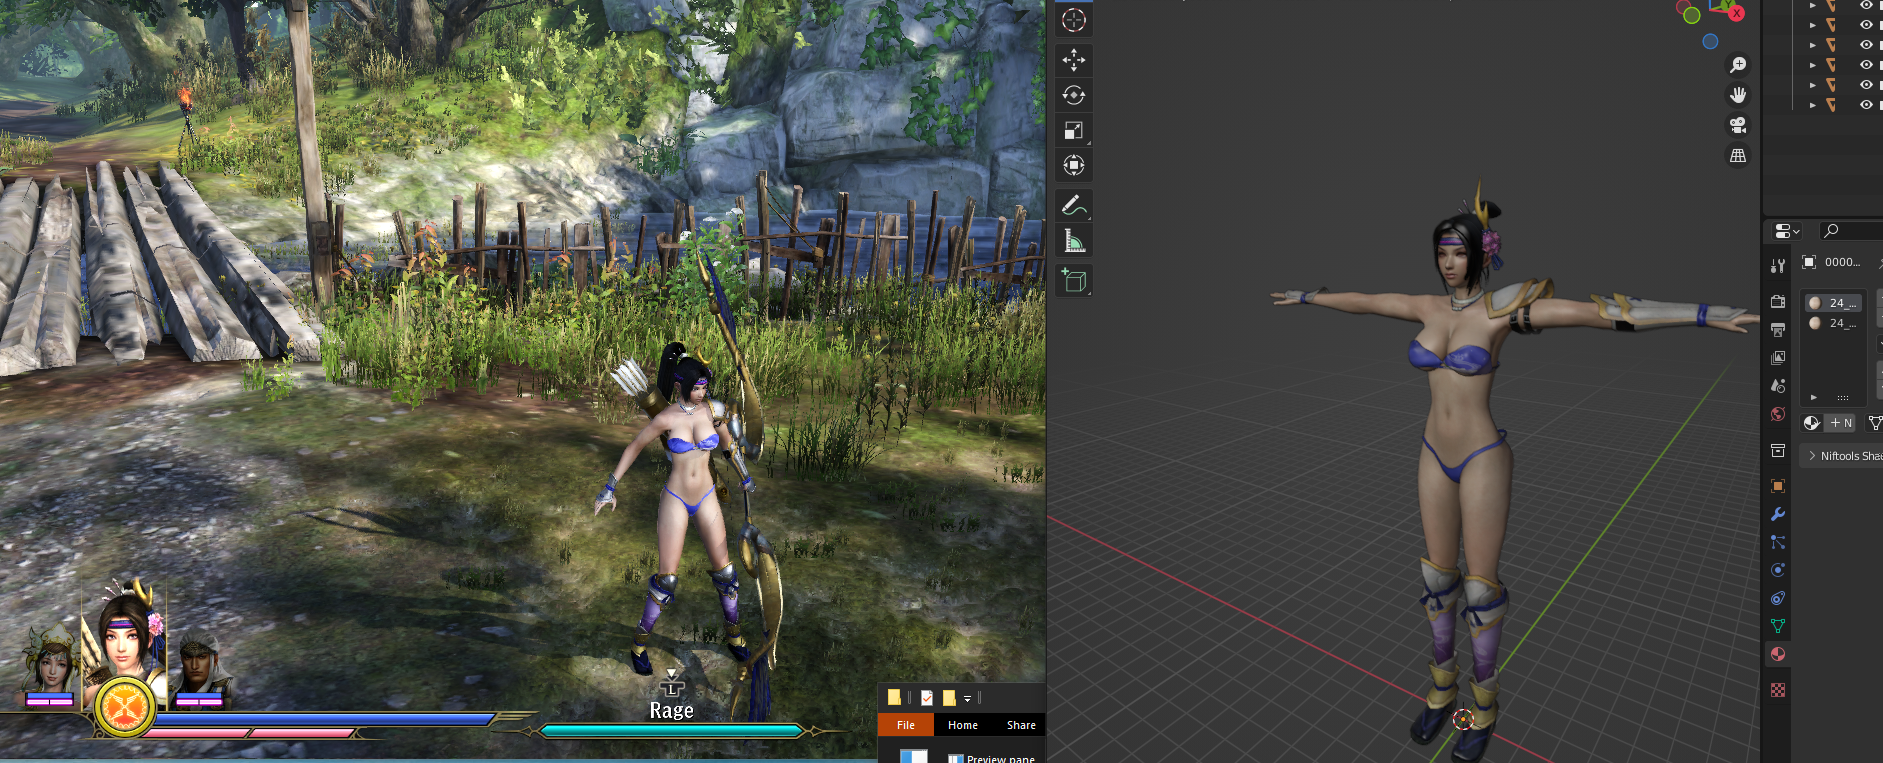Expand the material slot list arrow
The width and height of the screenshot is (1883, 763).
(1814, 397)
